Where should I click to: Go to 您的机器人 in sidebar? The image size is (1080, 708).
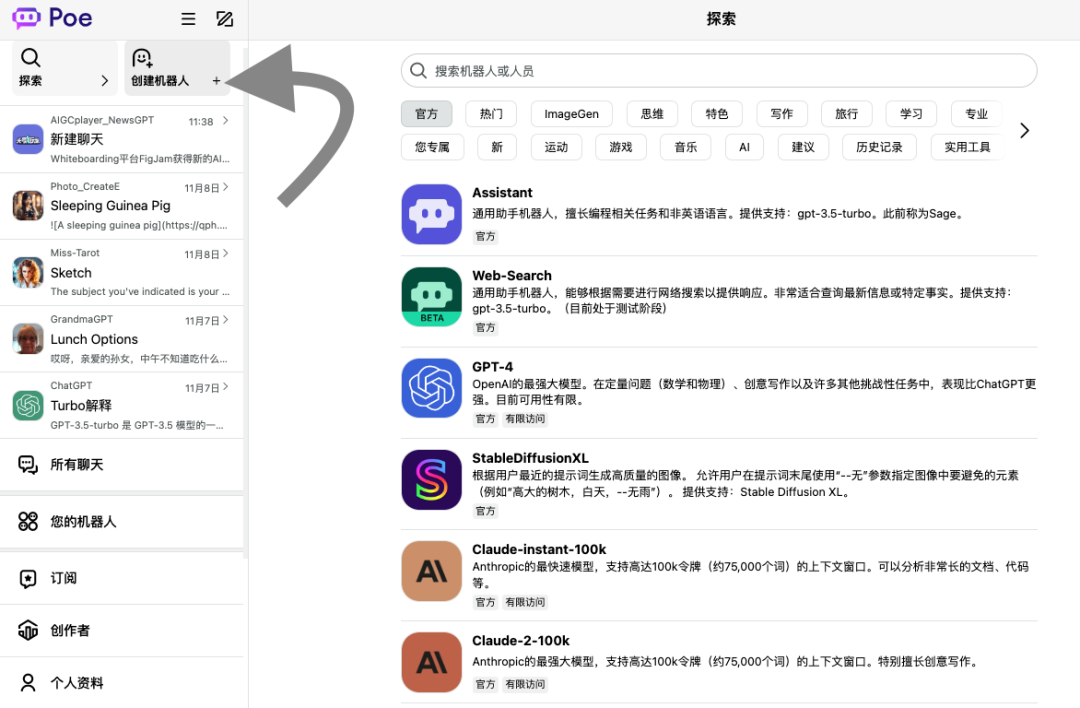click(x=122, y=521)
